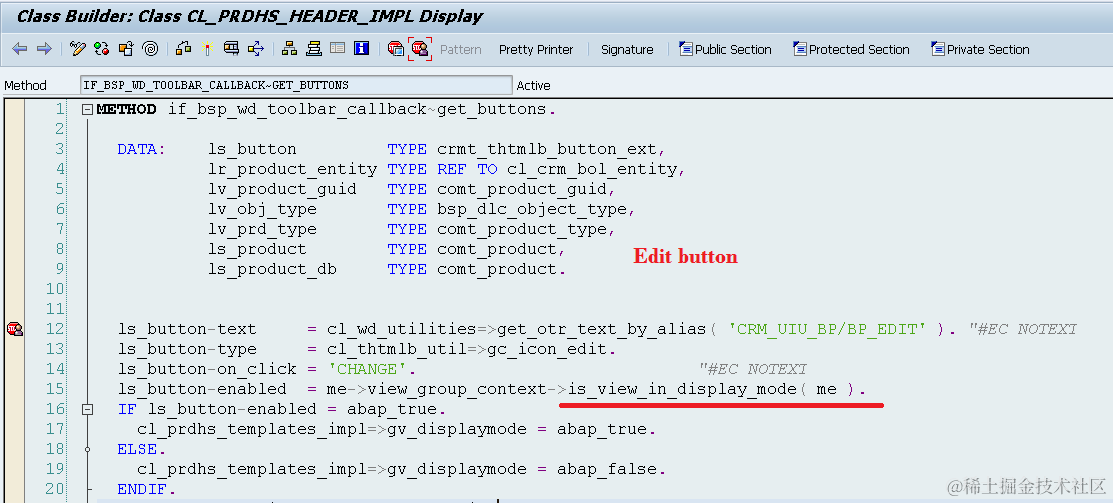This screenshot has width=1113, height=503.
Task: Toggle Display/Change mode pencil icon
Action: (78, 49)
